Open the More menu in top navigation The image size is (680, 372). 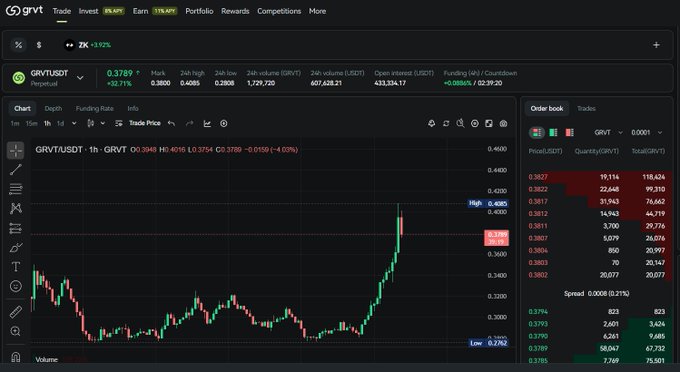pos(317,11)
